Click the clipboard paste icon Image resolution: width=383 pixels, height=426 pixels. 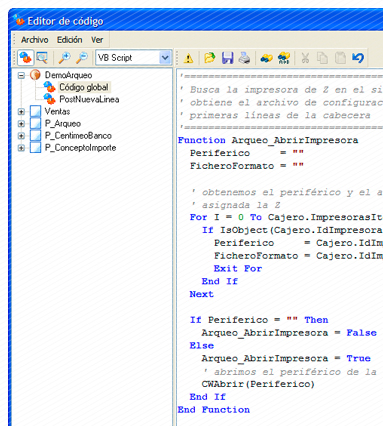coord(340,58)
